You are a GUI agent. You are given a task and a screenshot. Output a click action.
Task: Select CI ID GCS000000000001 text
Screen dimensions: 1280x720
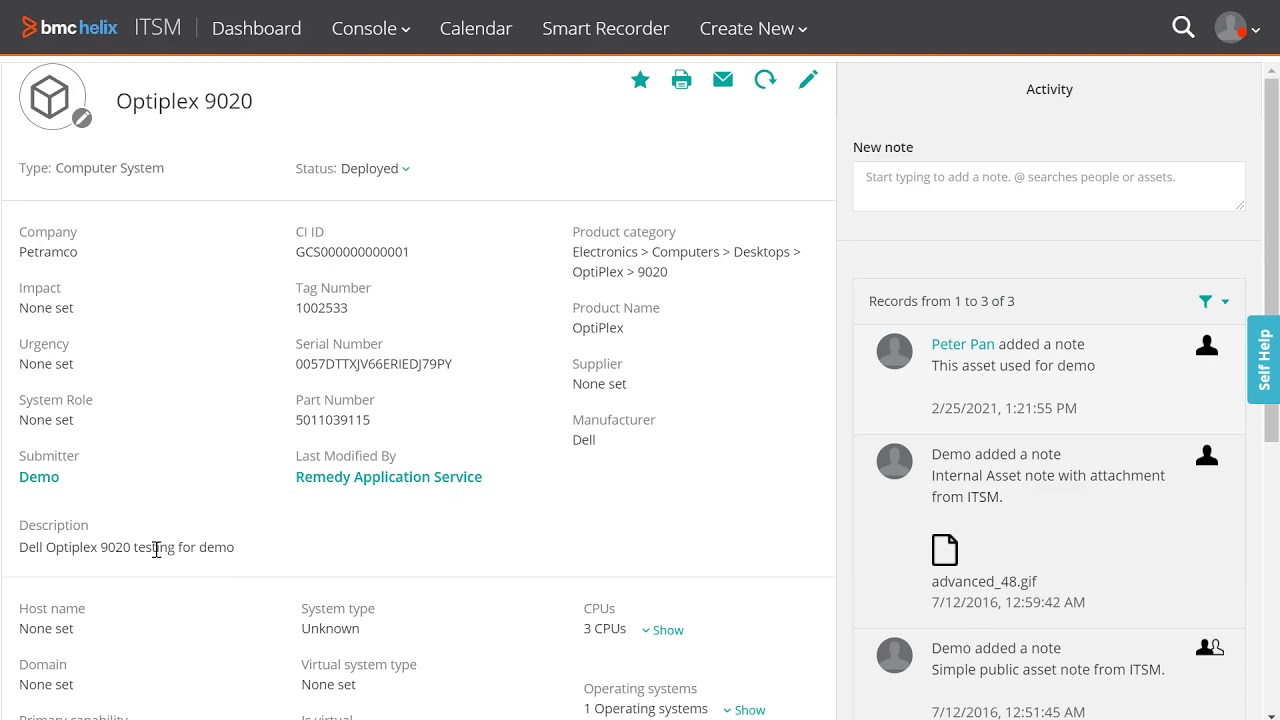[352, 252]
